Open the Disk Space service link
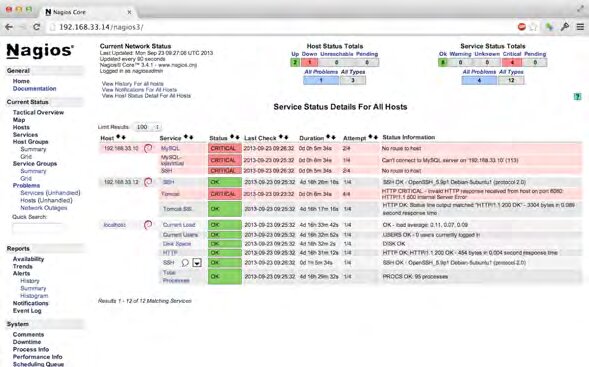589x367 pixels. (177, 244)
